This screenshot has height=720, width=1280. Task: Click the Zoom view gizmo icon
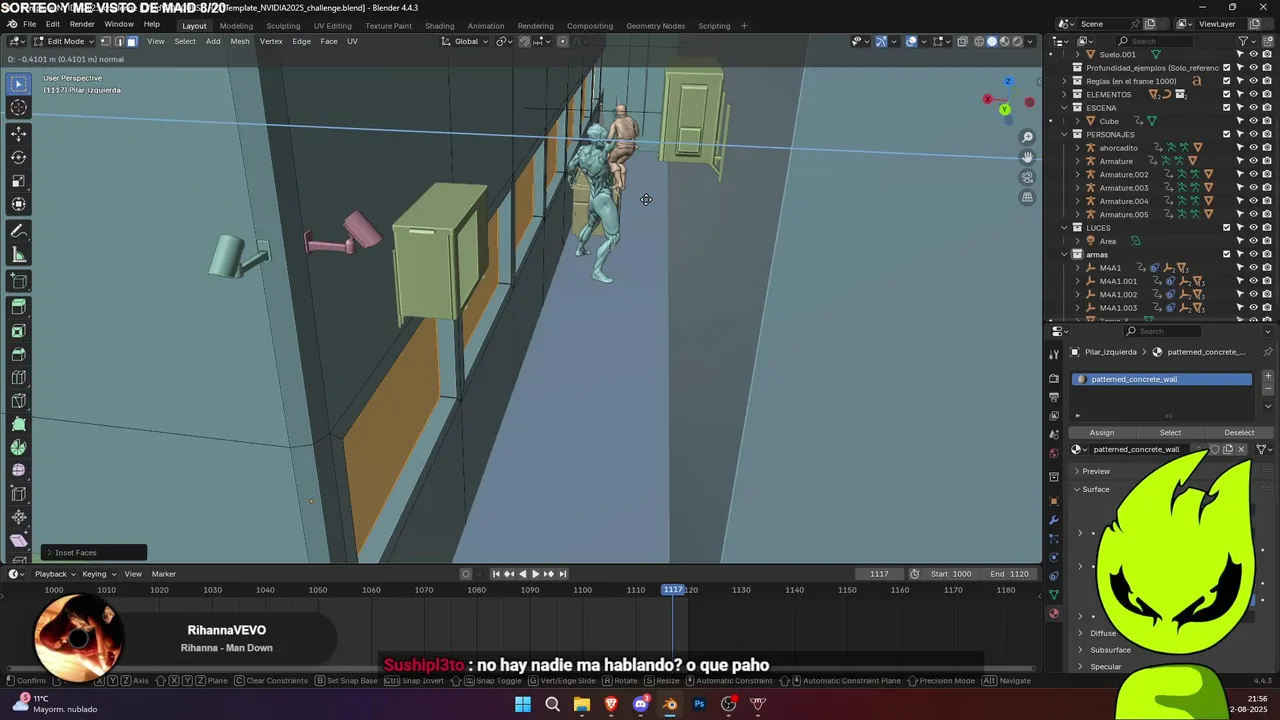pyautogui.click(x=1027, y=137)
